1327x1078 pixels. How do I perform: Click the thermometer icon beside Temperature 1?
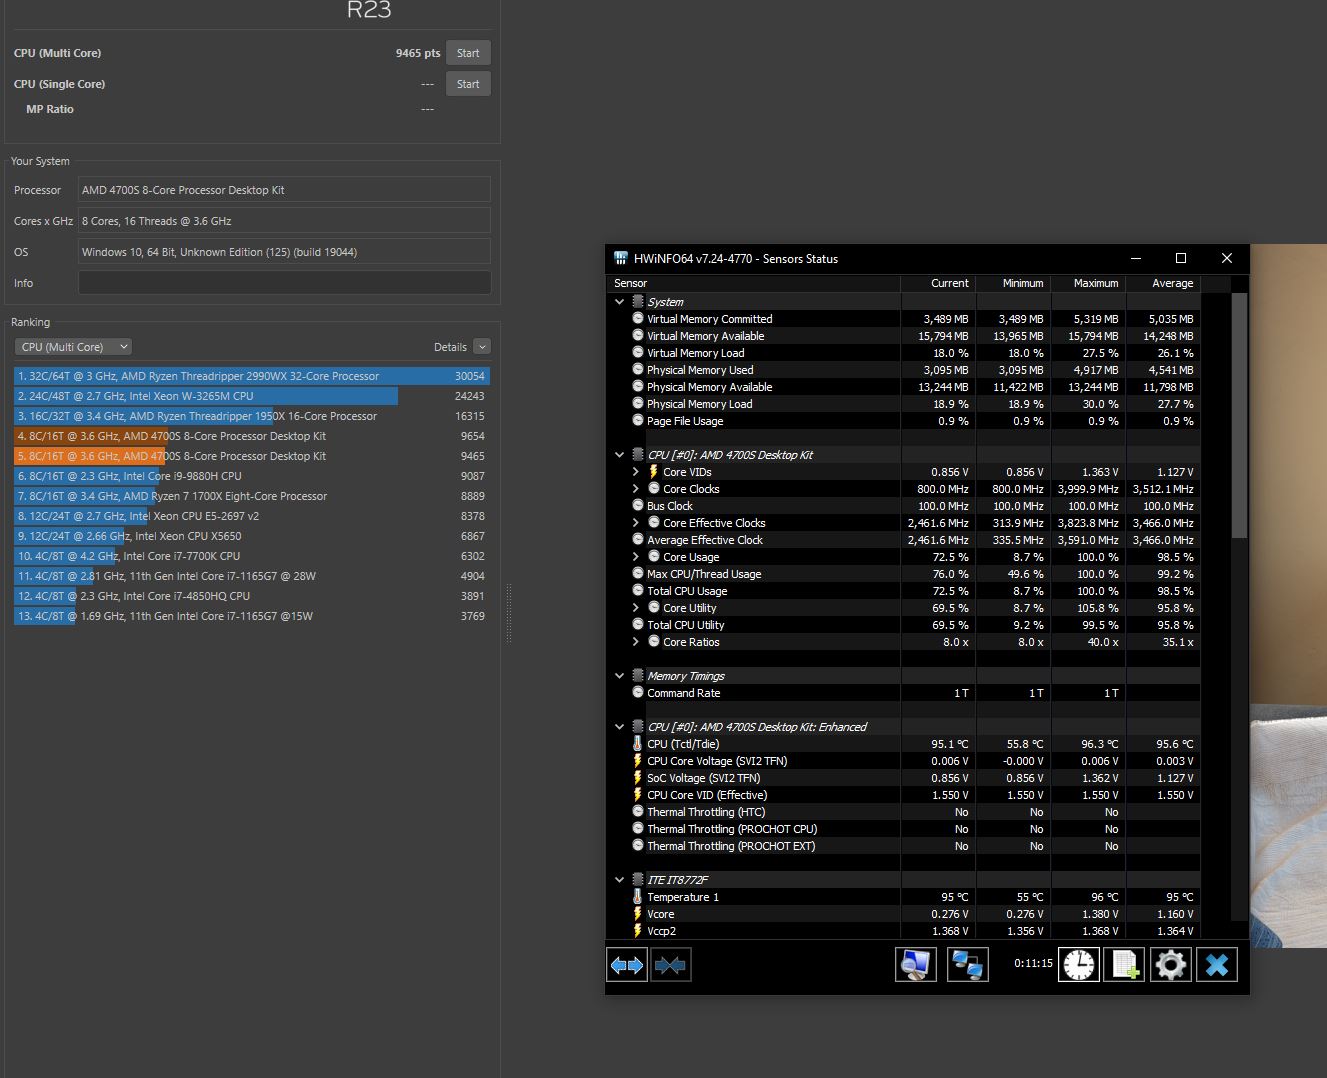pos(638,897)
